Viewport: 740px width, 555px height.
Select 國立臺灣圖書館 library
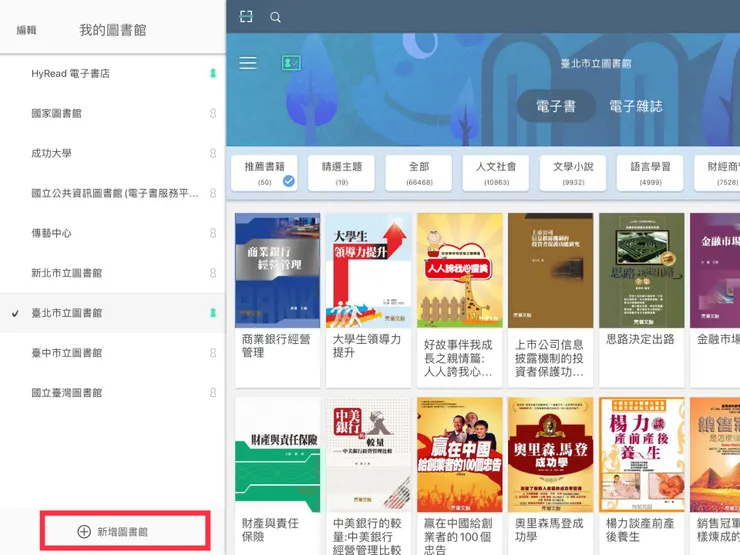click(113, 393)
